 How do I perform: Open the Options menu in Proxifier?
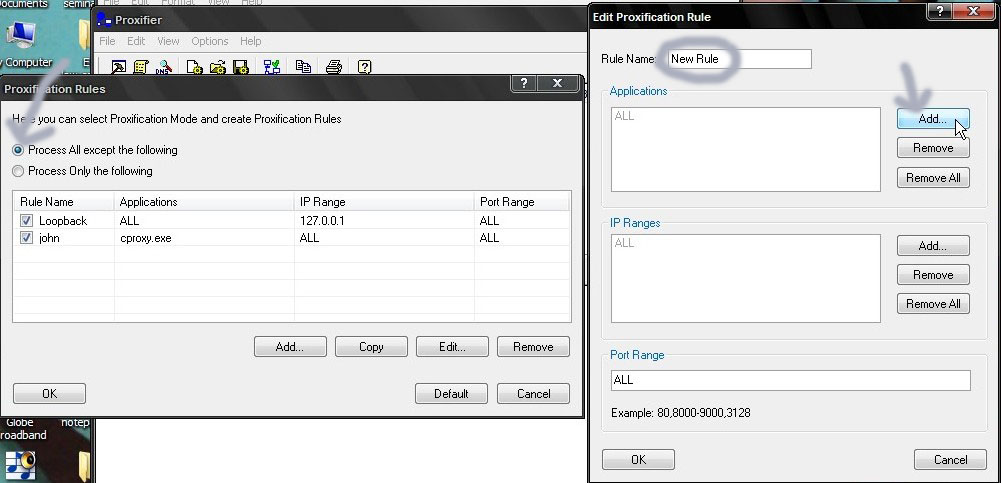coord(210,41)
